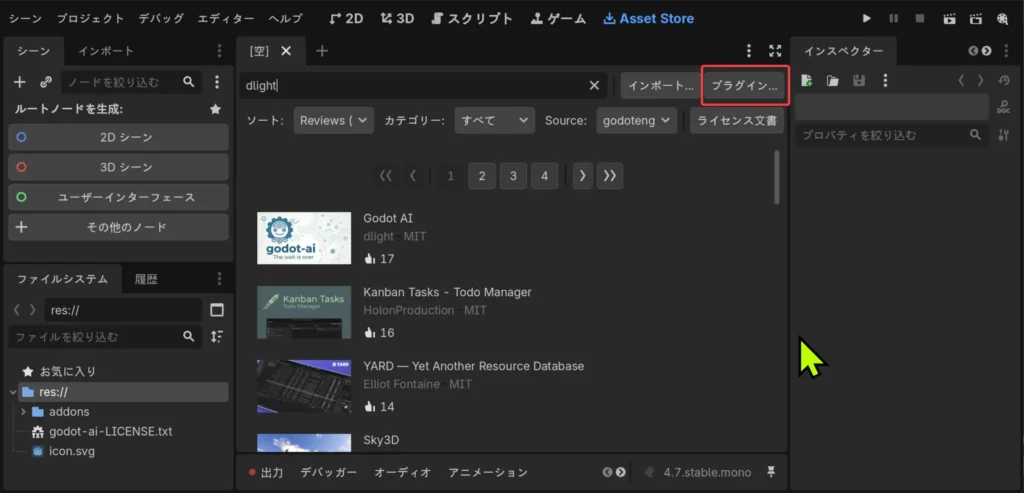The width and height of the screenshot is (1024, 493).
Task: Switch to the インポート dock tab
Action: click(106, 51)
